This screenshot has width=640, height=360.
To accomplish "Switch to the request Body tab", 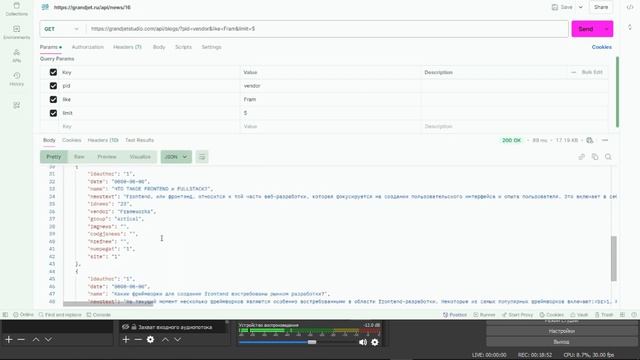I will pyautogui.click(x=159, y=47).
